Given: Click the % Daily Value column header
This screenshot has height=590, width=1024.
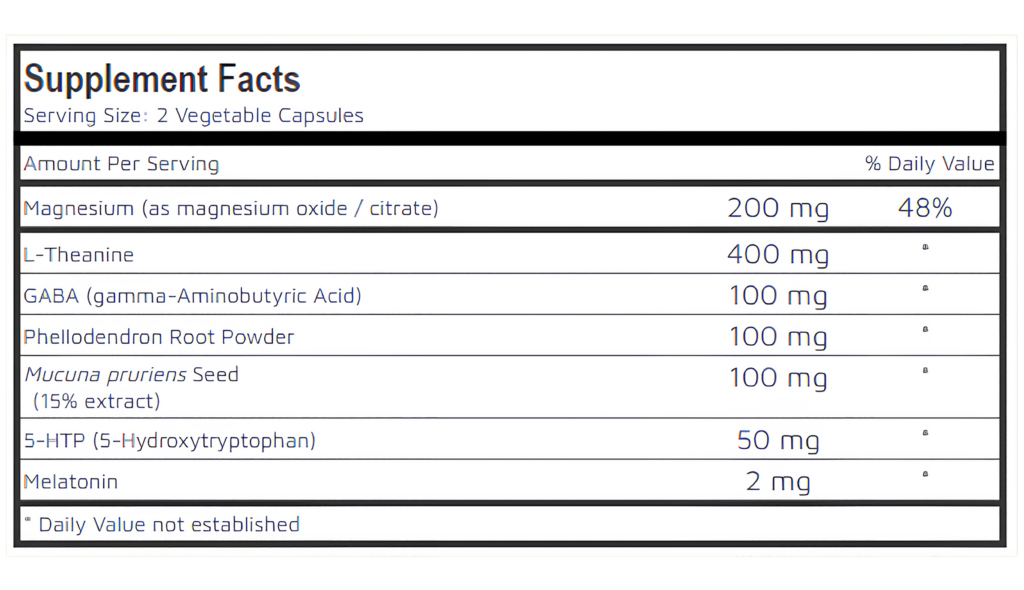Looking at the screenshot, I should tap(929, 164).
